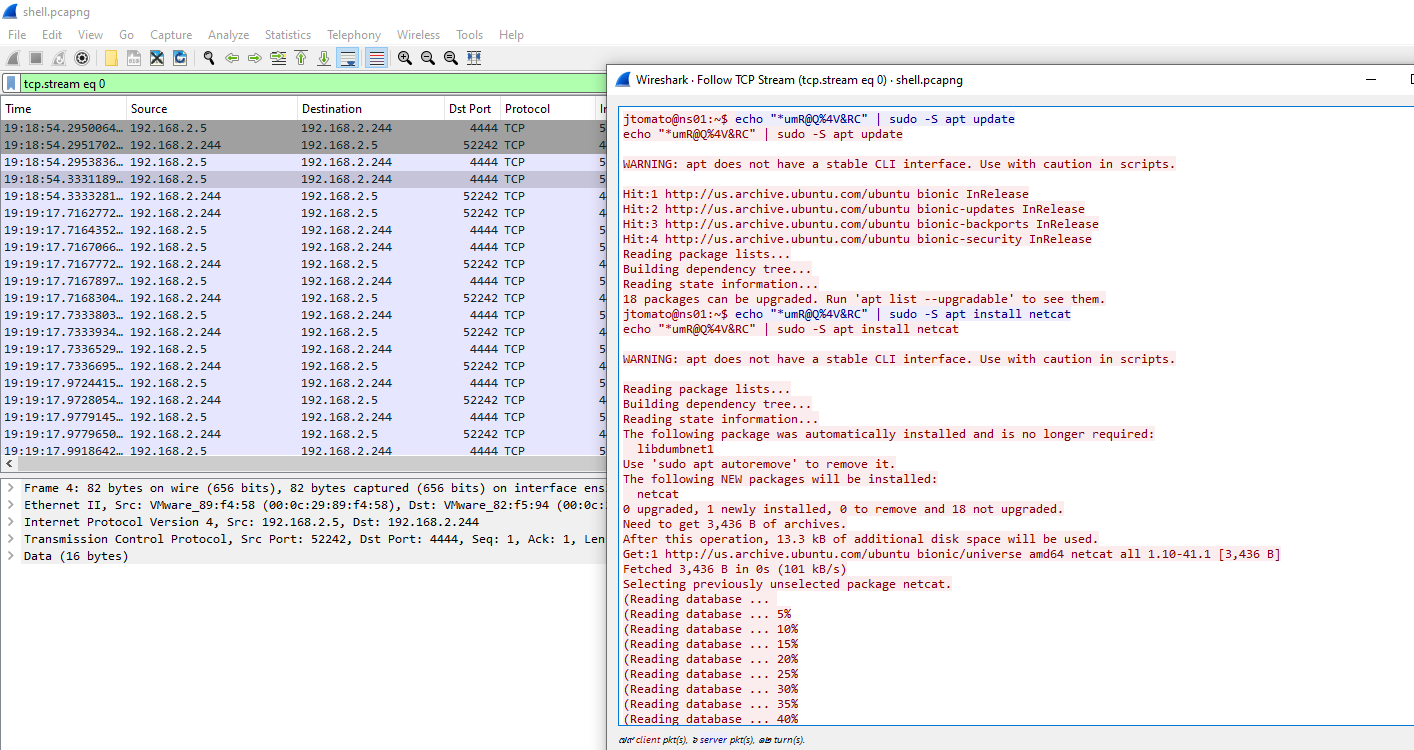Open capture options gear icon

[82, 58]
